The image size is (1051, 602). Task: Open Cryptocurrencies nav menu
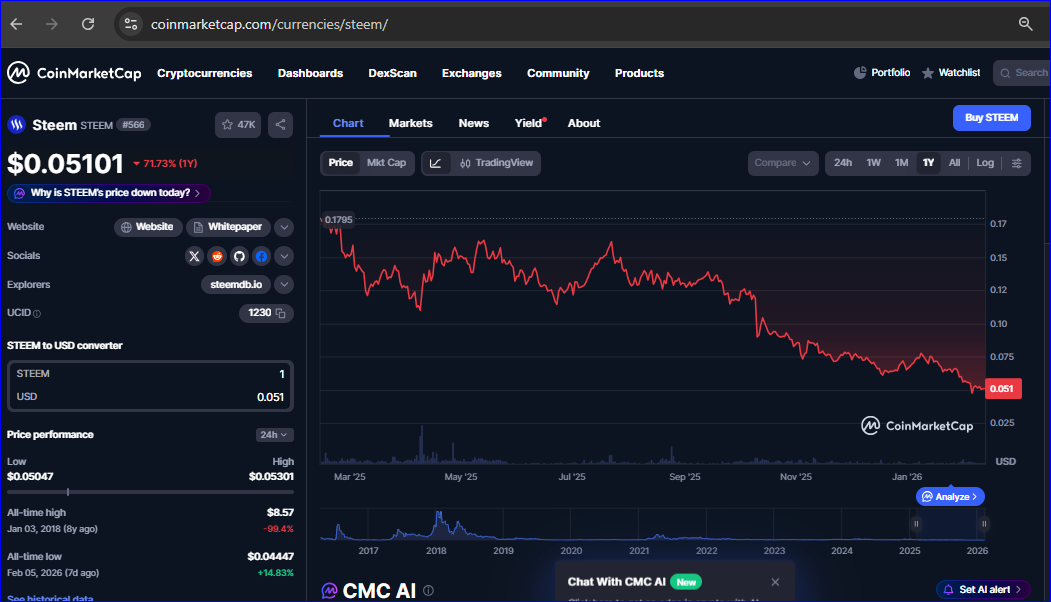pyautogui.click(x=204, y=73)
